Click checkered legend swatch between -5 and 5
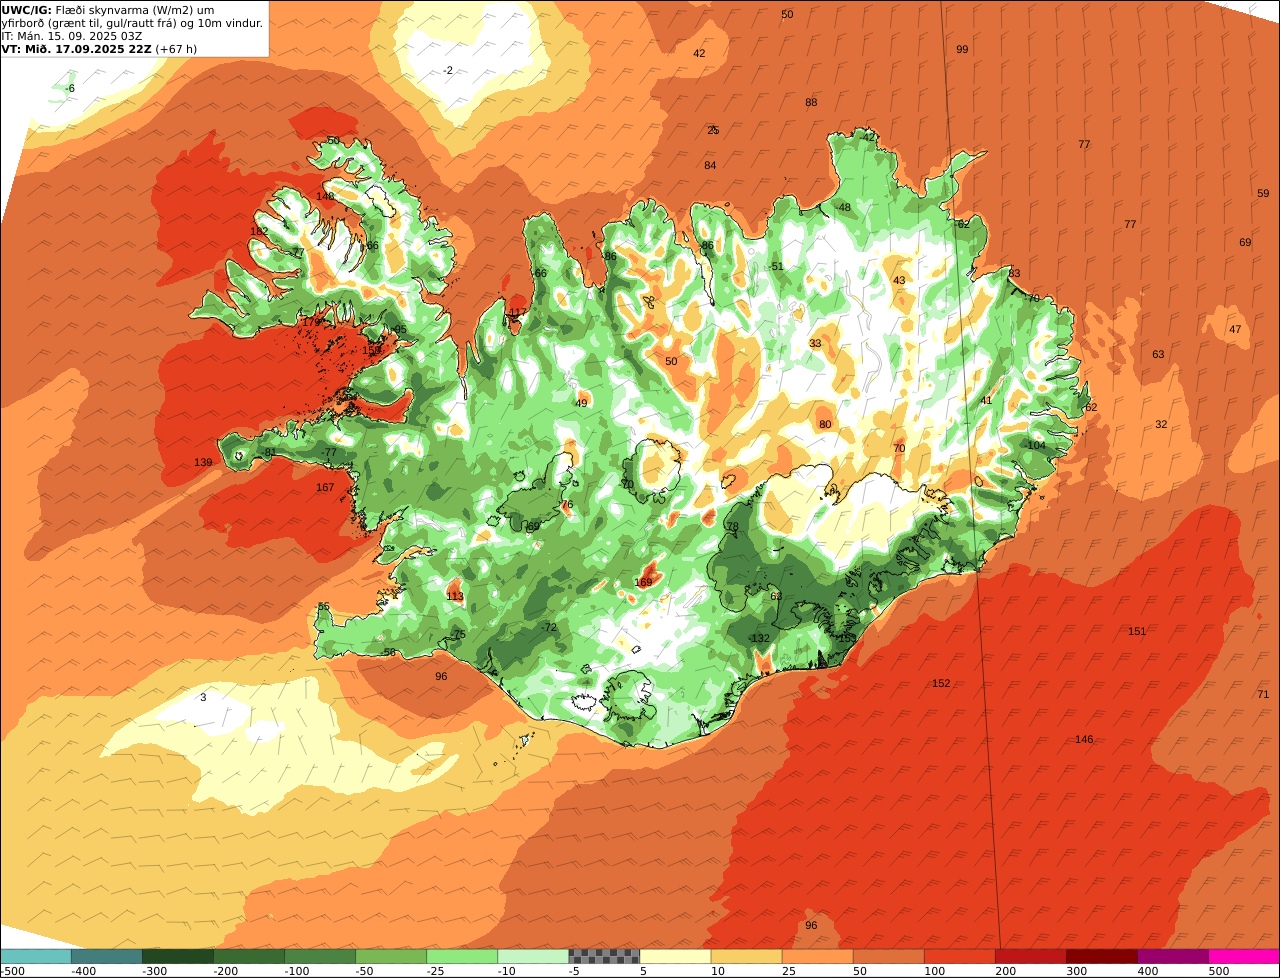Image resolution: width=1280 pixels, height=978 pixels. tap(604, 956)
